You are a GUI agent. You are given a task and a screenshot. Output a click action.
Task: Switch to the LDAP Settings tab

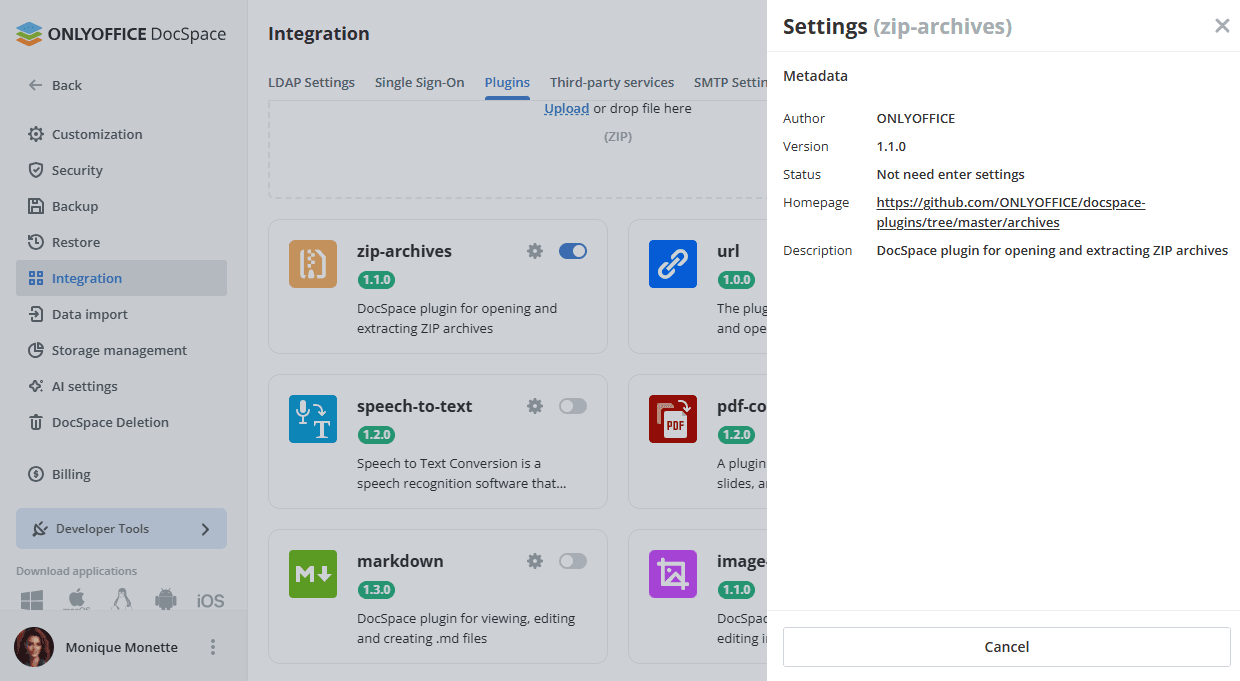[311, 82]
